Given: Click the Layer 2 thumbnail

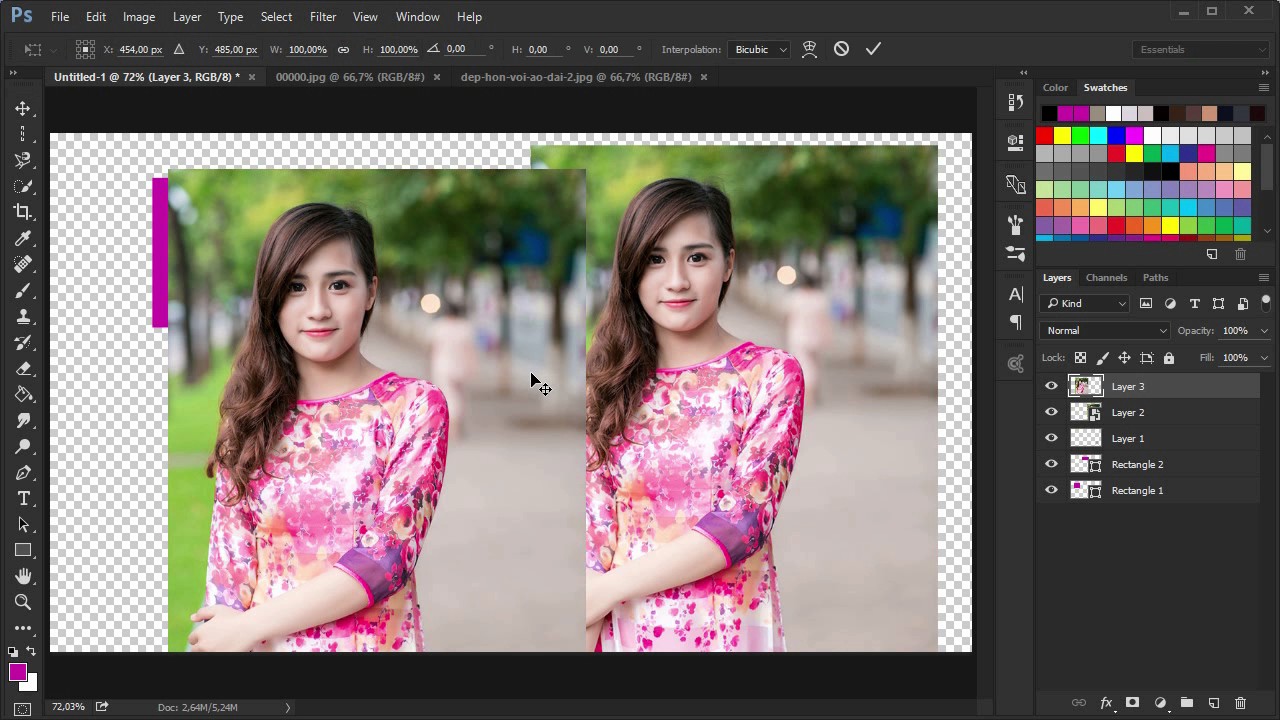Looking at the screenshot, I should click(1085, 412).
